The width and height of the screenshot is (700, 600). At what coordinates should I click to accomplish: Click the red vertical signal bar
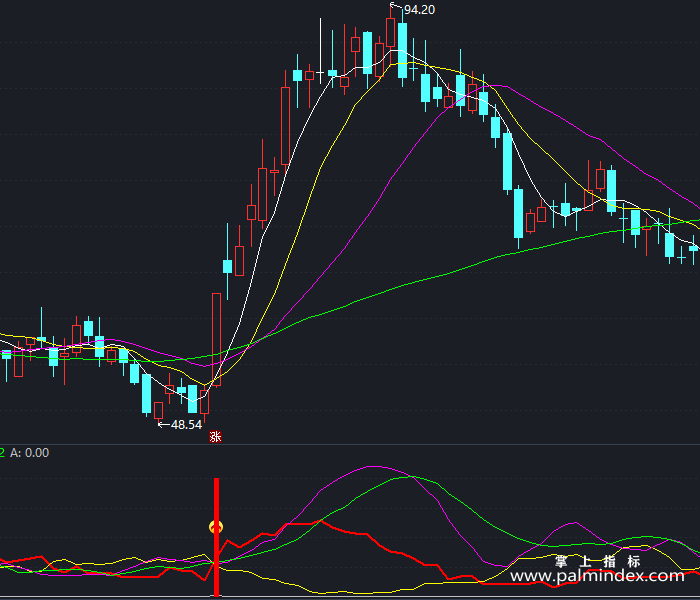(217, 537)
